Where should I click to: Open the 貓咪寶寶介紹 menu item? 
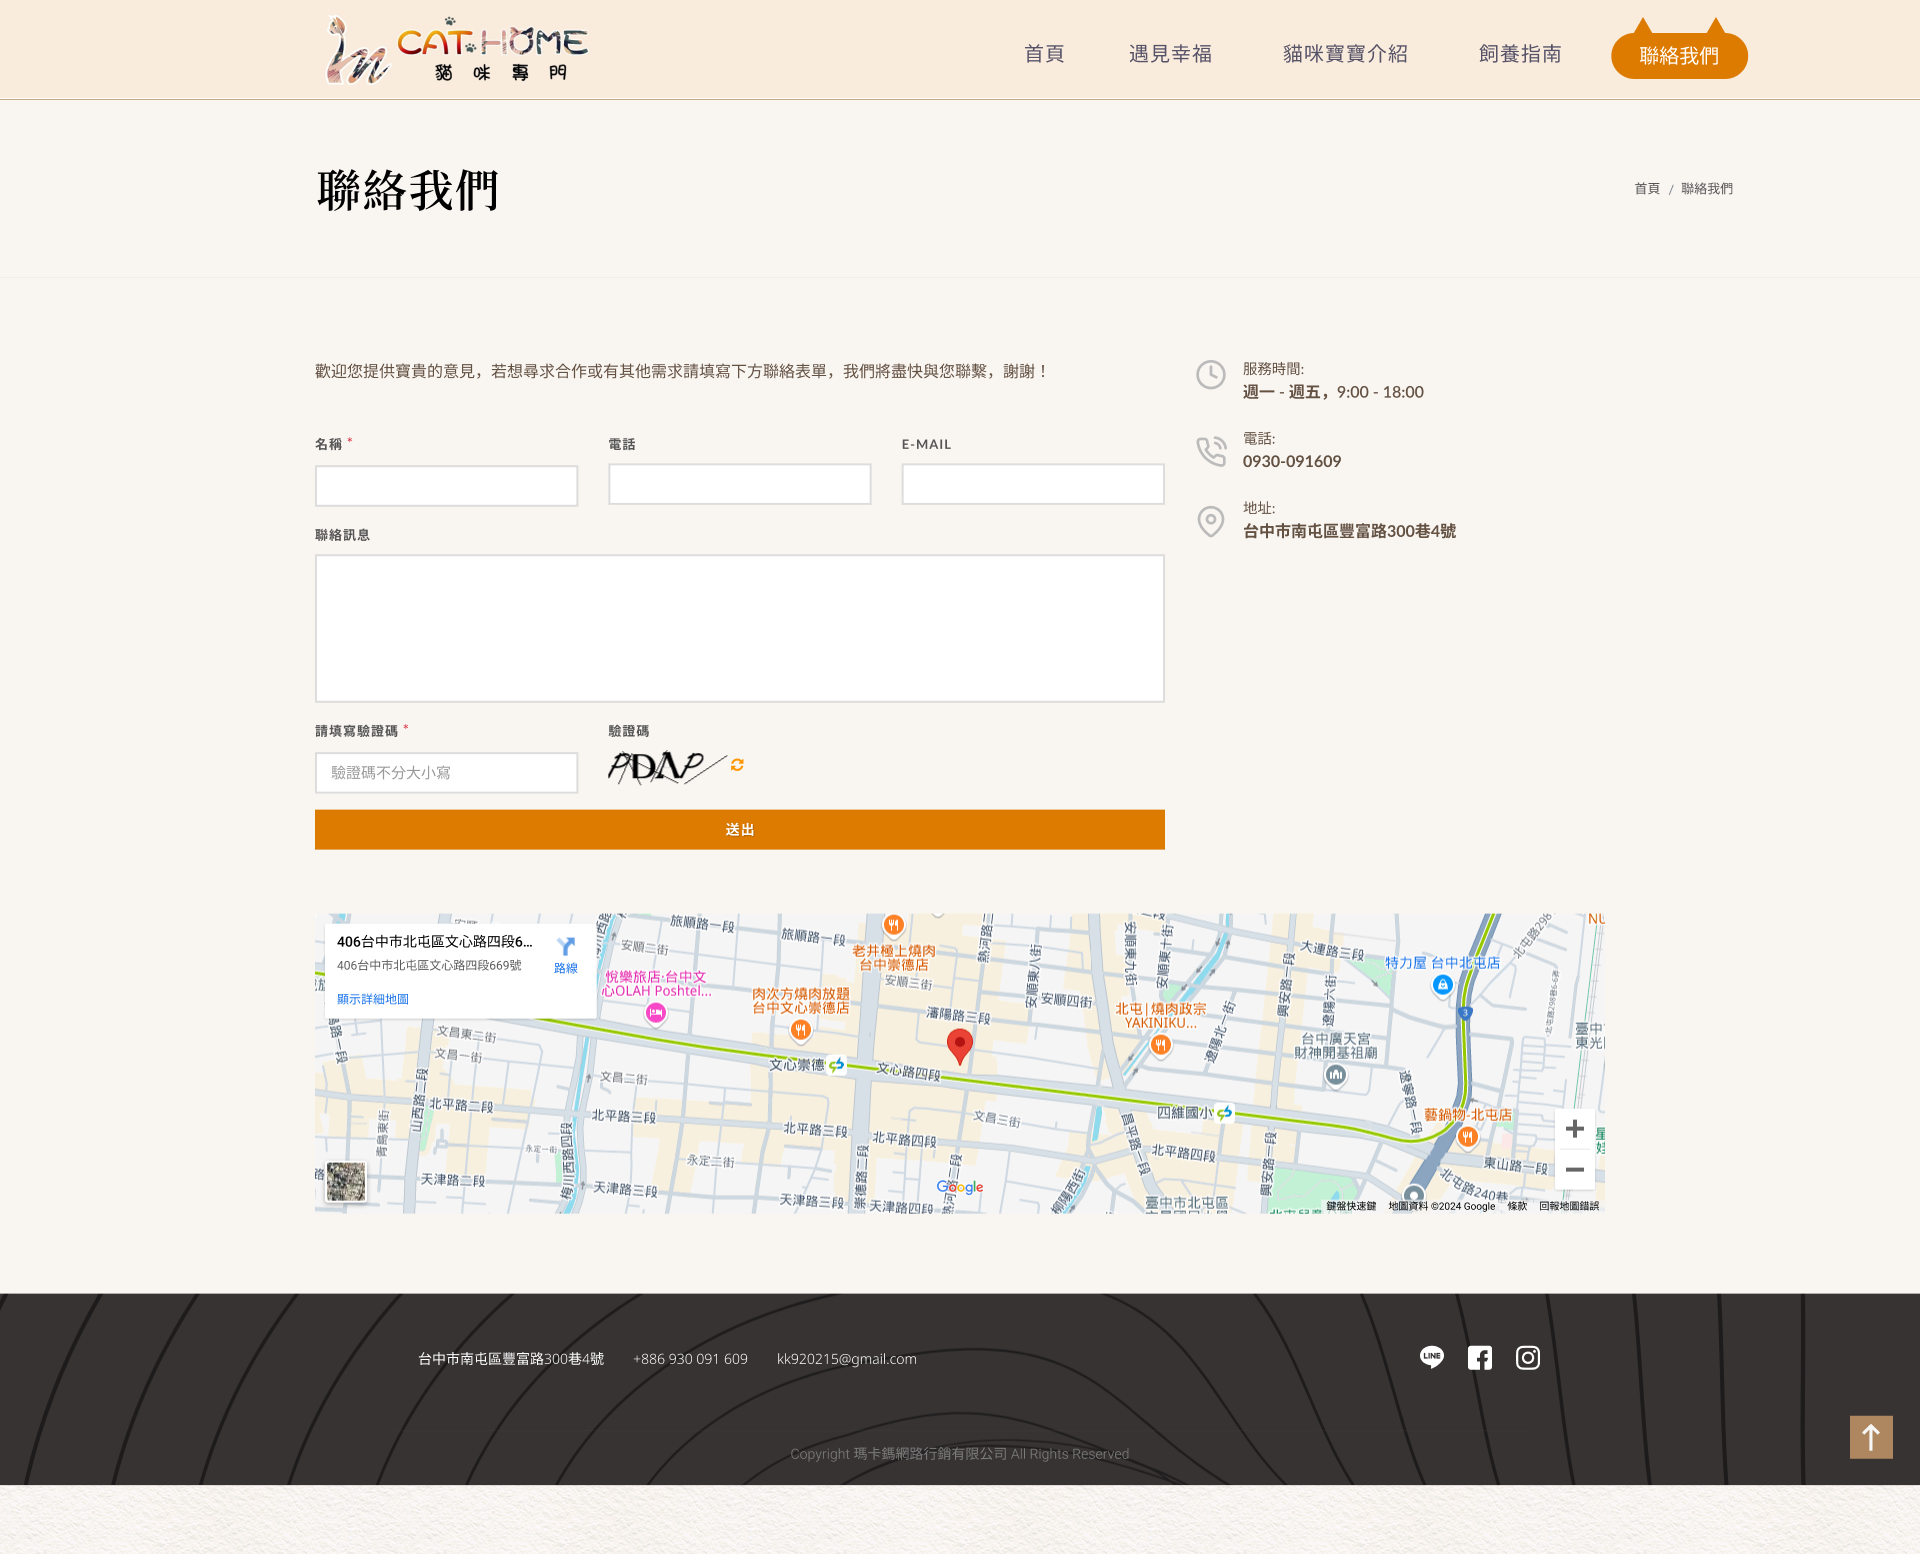pos(1345,54)
